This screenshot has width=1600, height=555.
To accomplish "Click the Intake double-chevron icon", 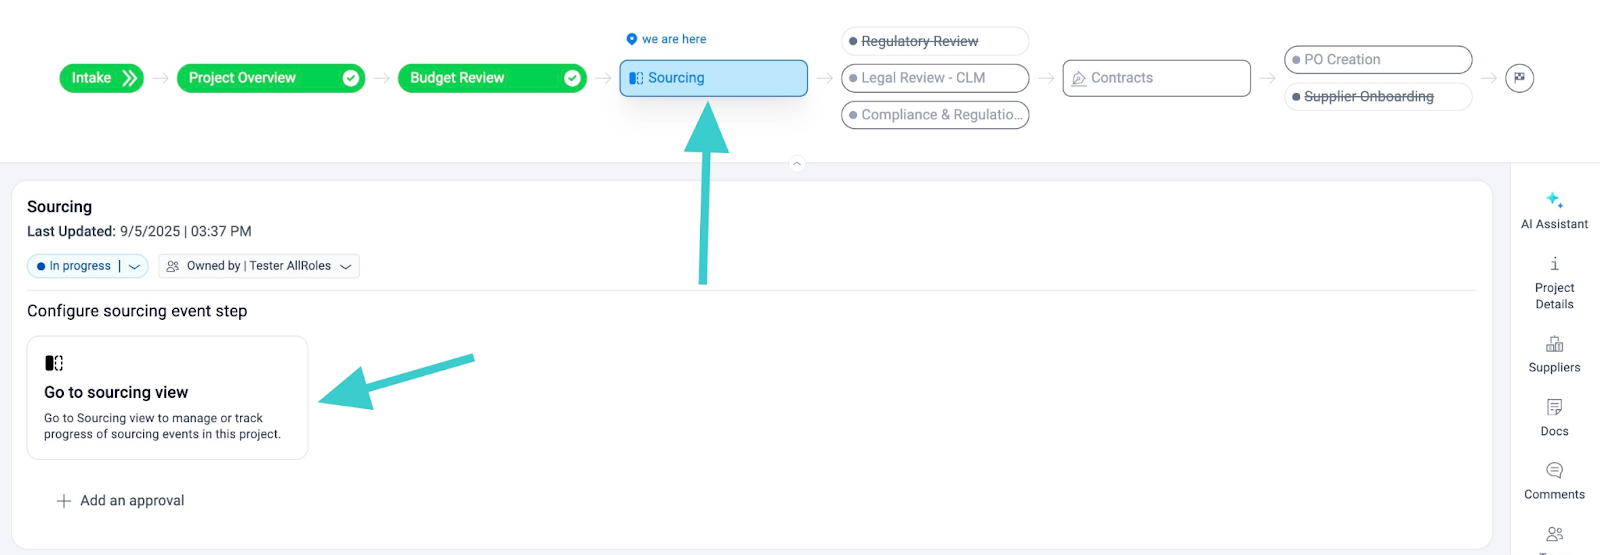I will (x=129, y=78).
